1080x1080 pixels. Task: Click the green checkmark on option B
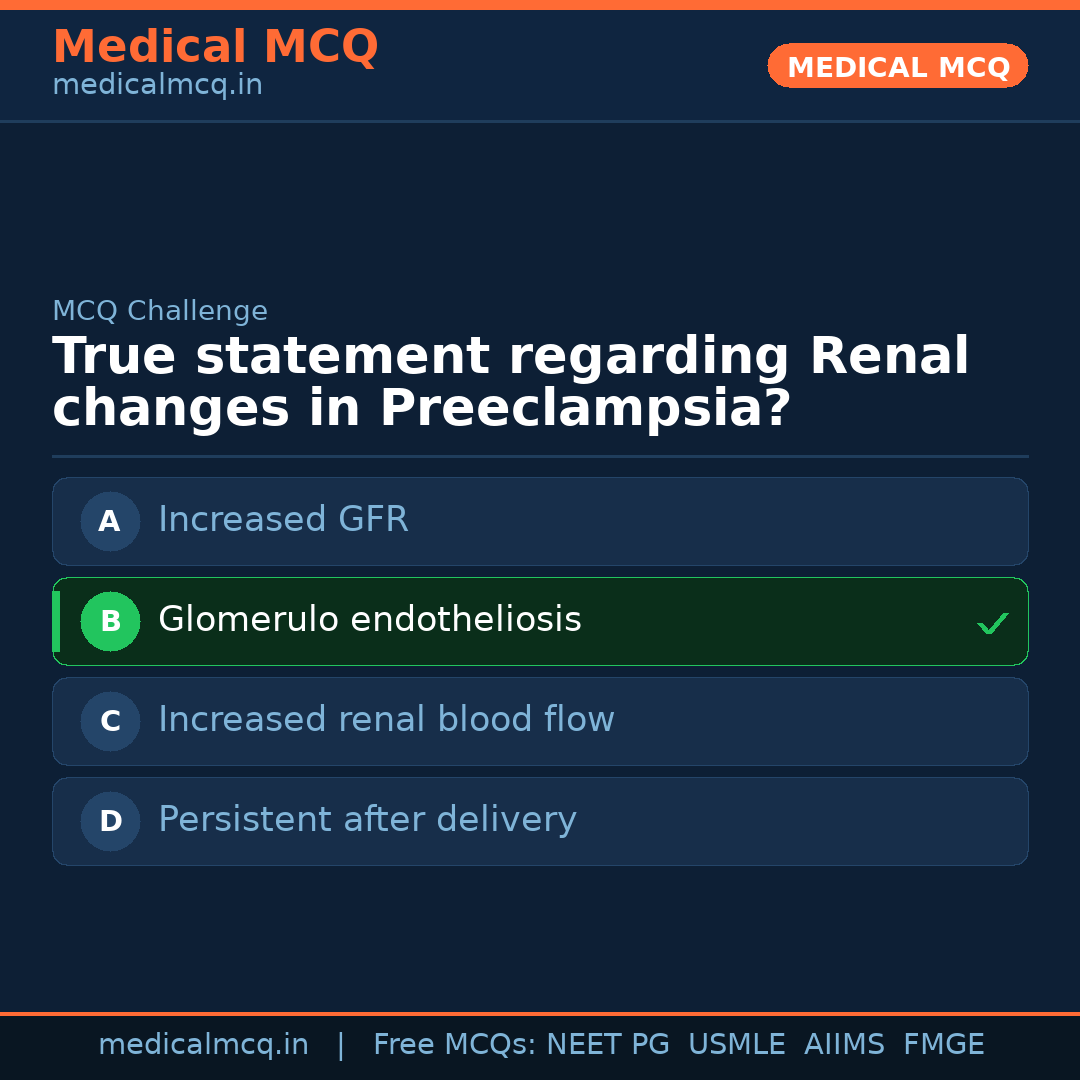[x=992, y=624]
